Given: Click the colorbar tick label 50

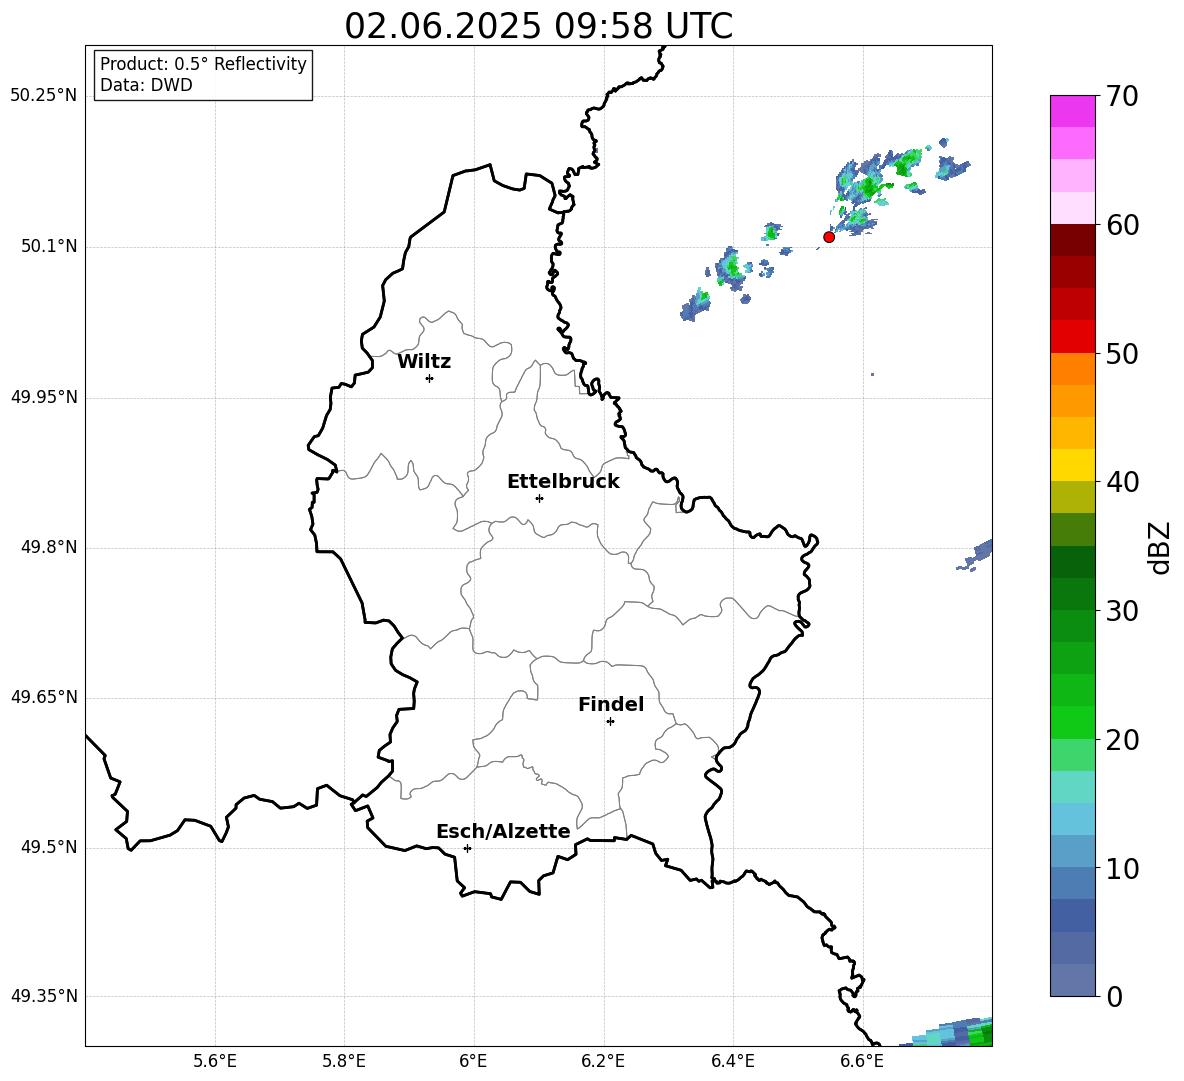Looking at the screenshot, I should click(1122, 353).
